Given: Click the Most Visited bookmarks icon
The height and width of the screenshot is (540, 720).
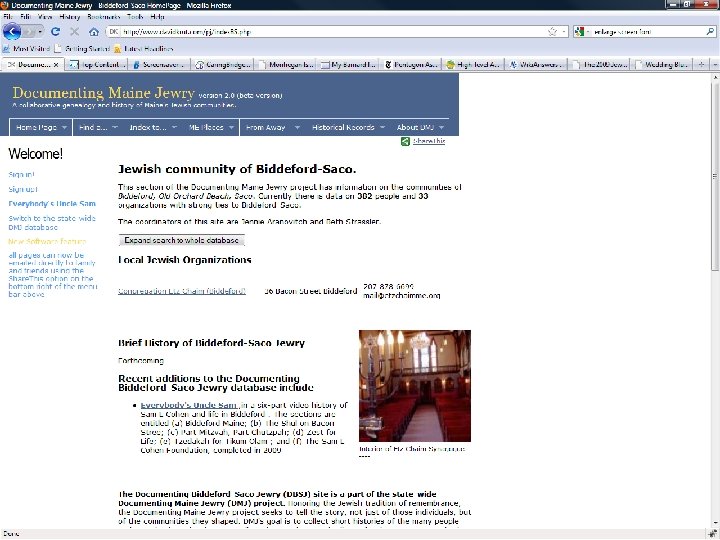Looking at the screenshot, I should pos(6,48).
